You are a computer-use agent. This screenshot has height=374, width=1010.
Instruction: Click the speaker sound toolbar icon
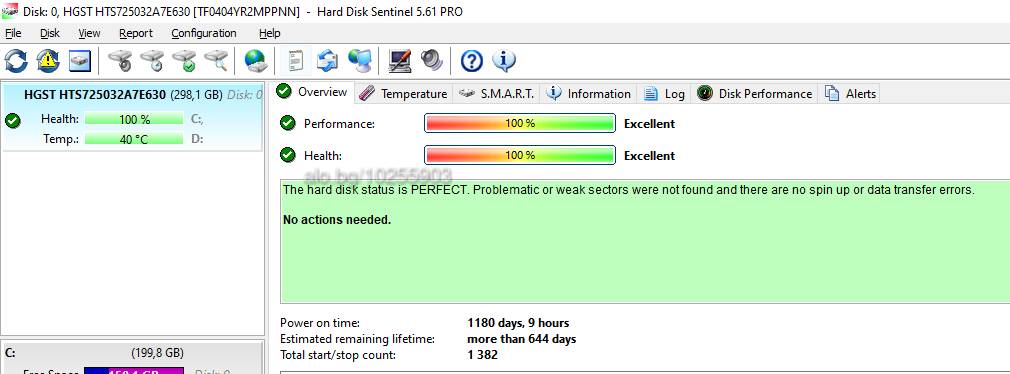pos(432,61)
